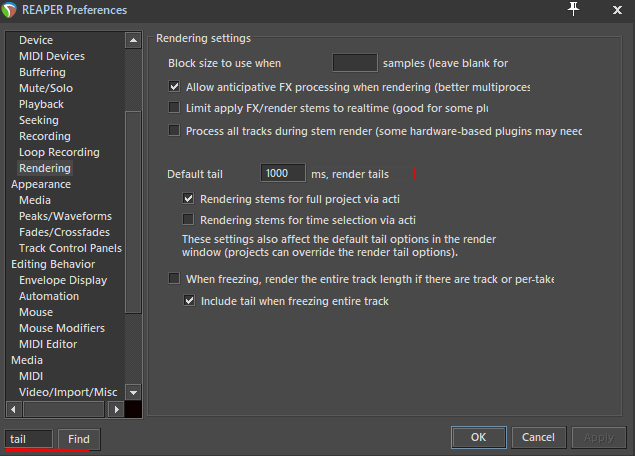Select Device in the preferences tree
Screen dimensions: 635x456
click(36, 40)
